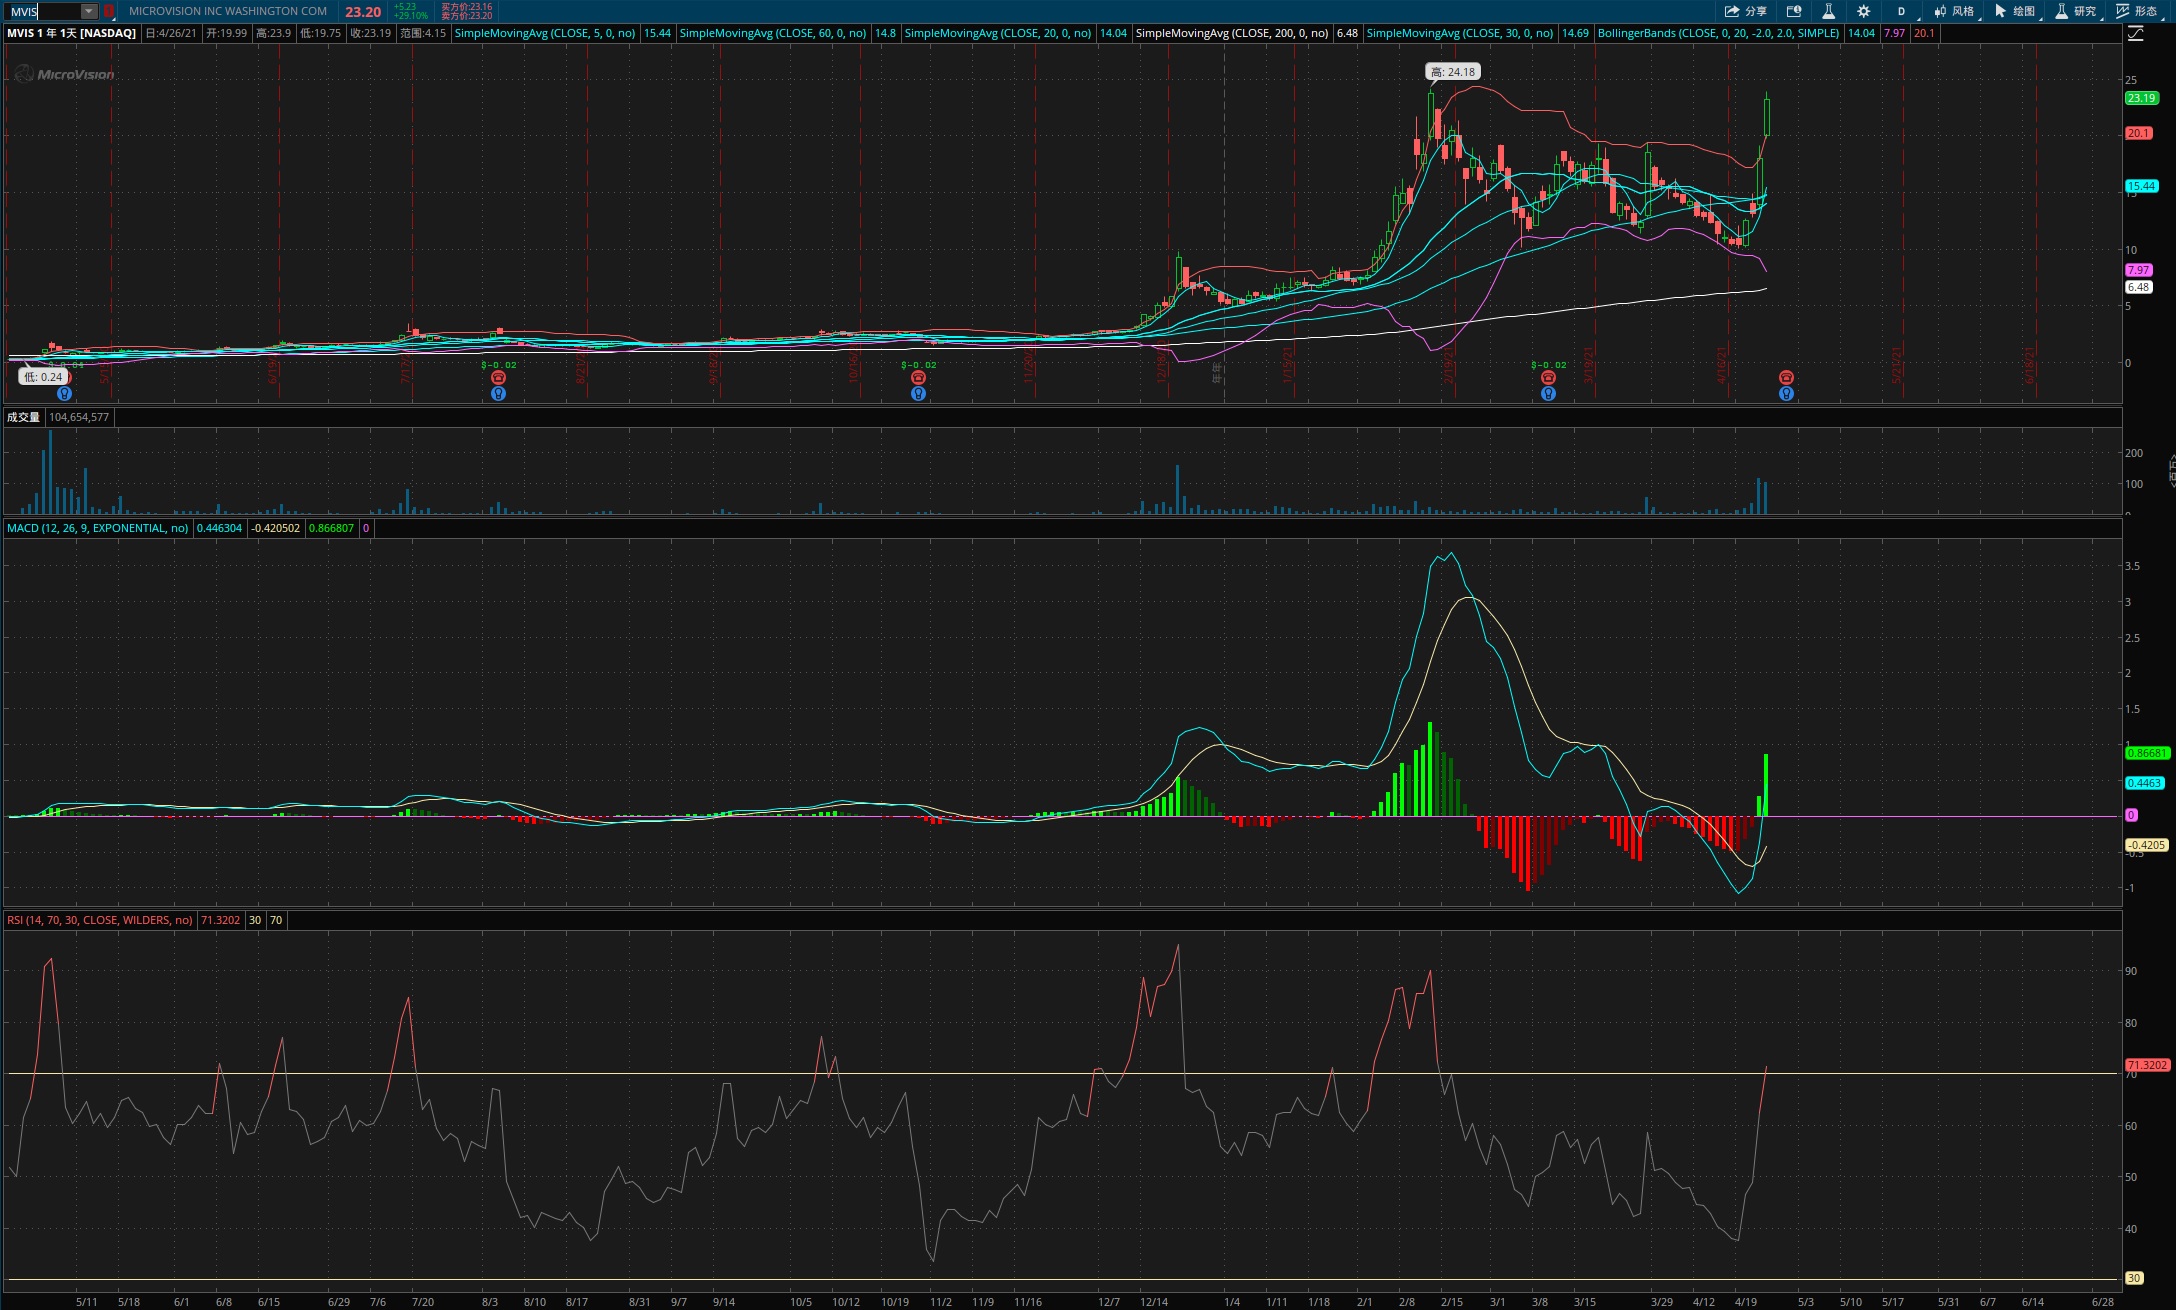Click the BollingerBands study label

click(x=1718, y=33)
